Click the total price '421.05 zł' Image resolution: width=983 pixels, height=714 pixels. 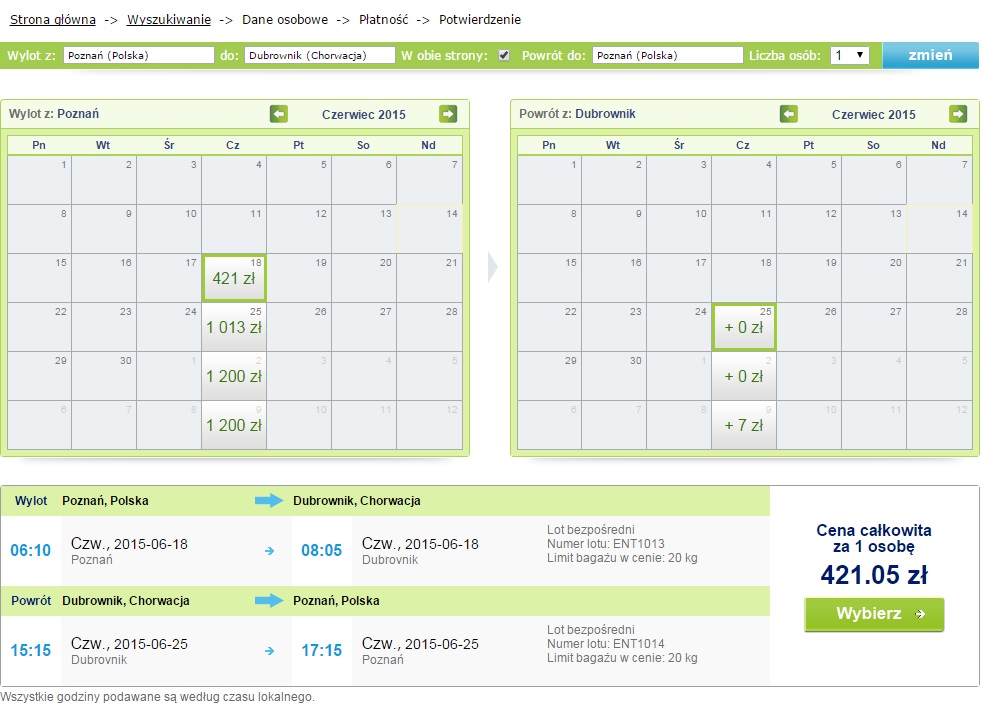coord(874,575)
